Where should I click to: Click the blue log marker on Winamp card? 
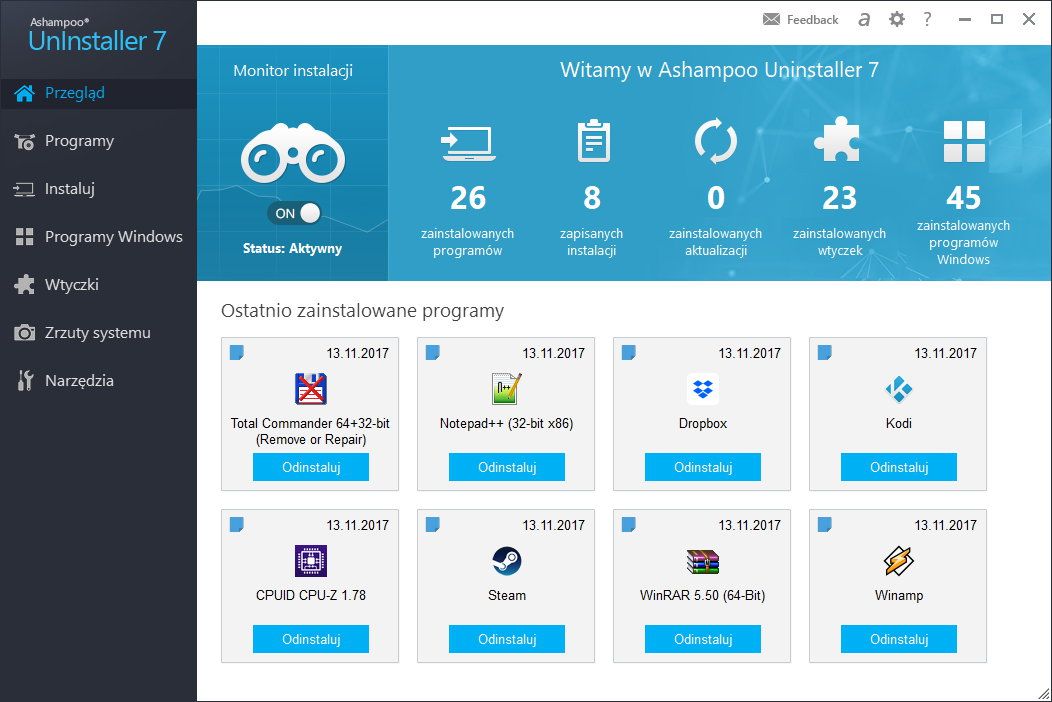pos(825,524)
